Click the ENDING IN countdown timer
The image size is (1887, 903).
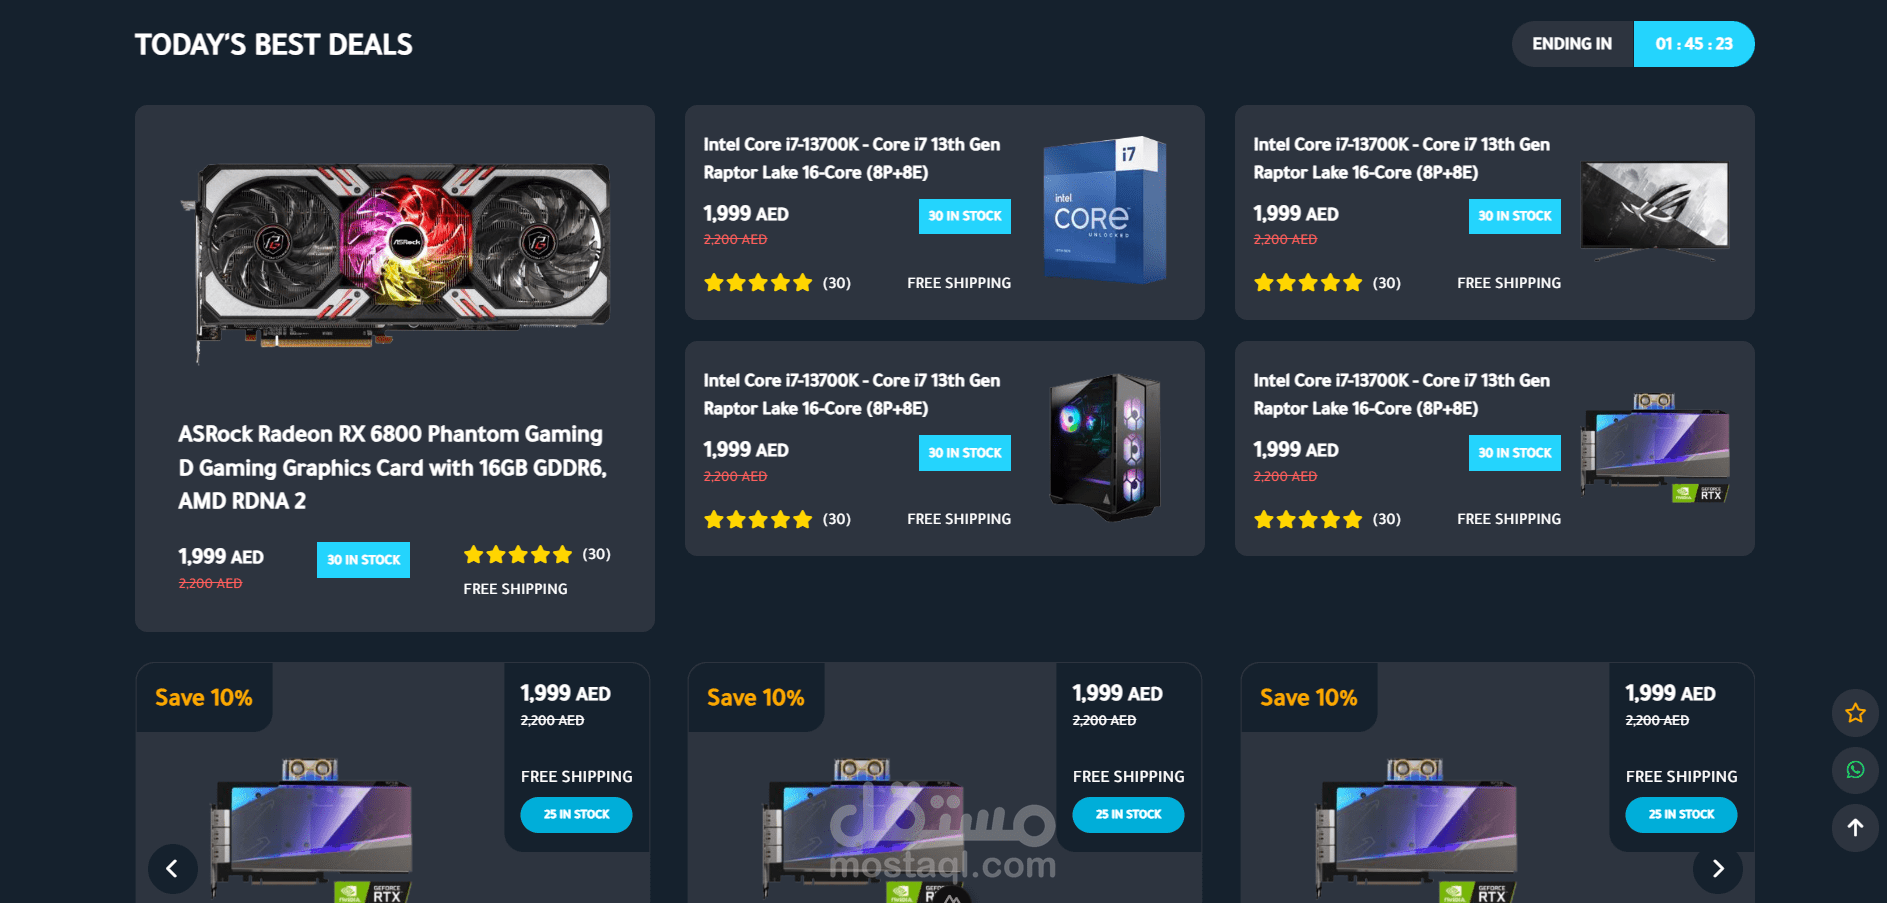(1693, 44)
